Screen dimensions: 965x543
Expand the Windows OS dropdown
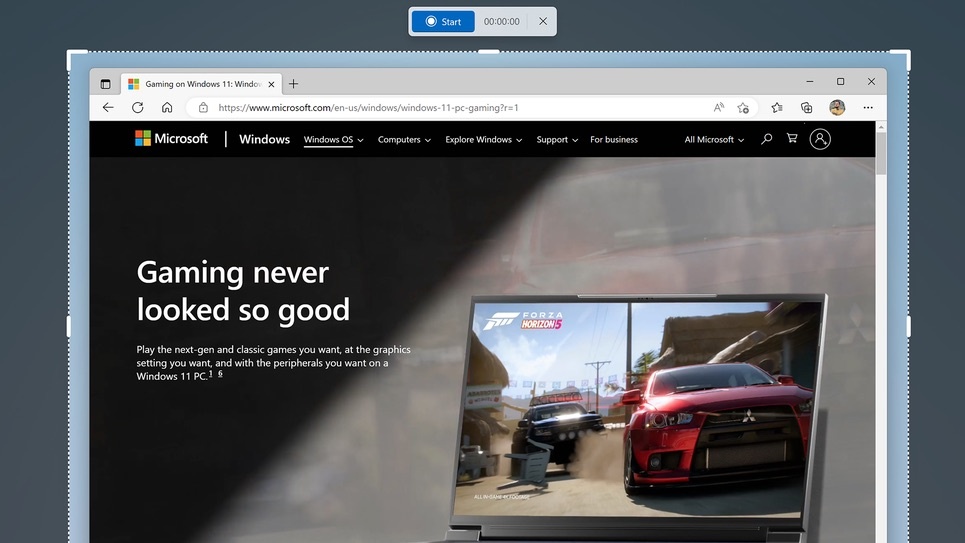(333, 140)
